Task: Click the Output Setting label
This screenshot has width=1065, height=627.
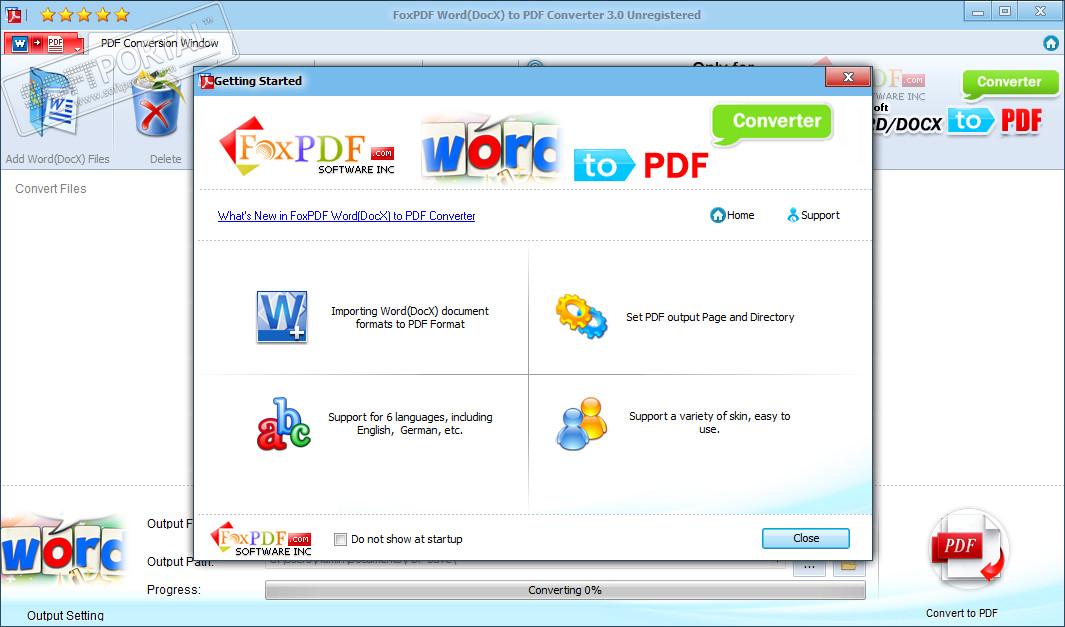Action: (x=65, y=615)
